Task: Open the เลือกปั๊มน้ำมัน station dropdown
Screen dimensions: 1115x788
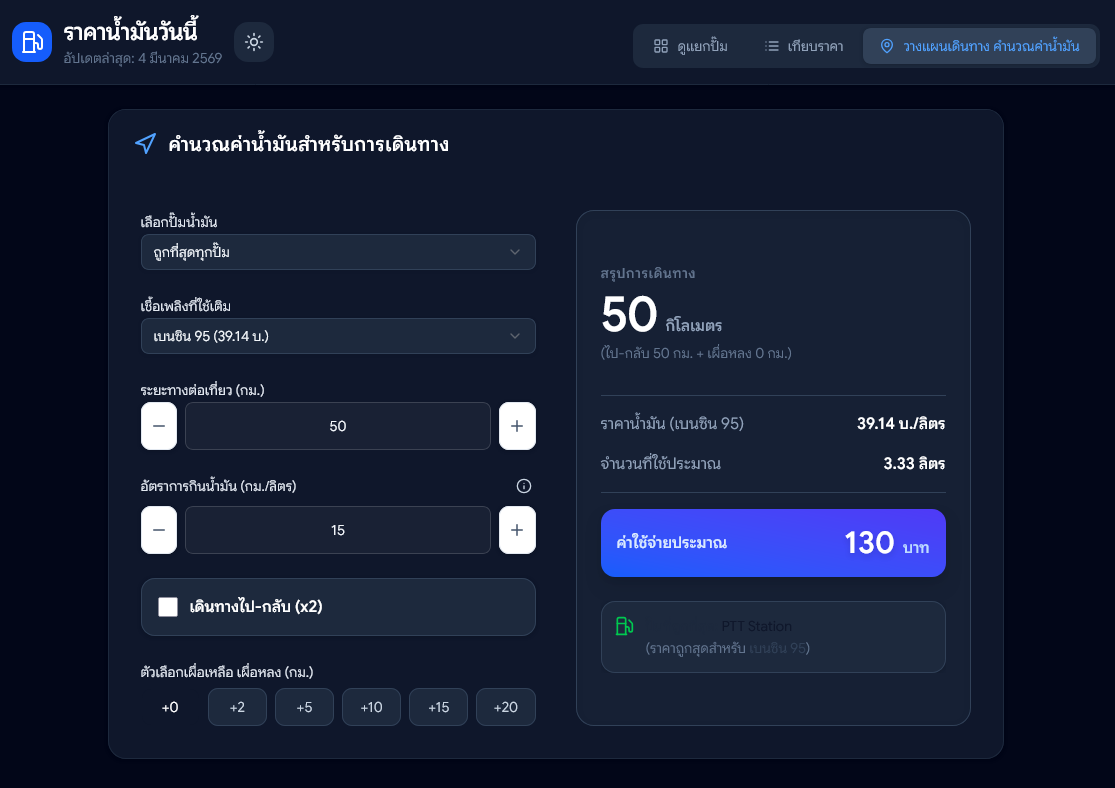Action: (338, 252)
